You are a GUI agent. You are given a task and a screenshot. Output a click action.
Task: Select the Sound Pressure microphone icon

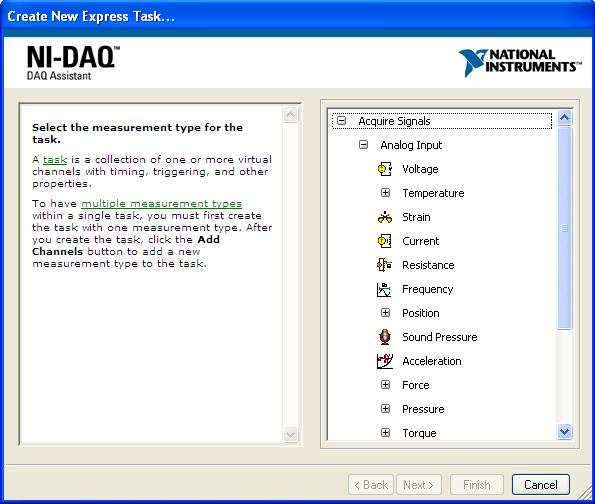(385, 337)
